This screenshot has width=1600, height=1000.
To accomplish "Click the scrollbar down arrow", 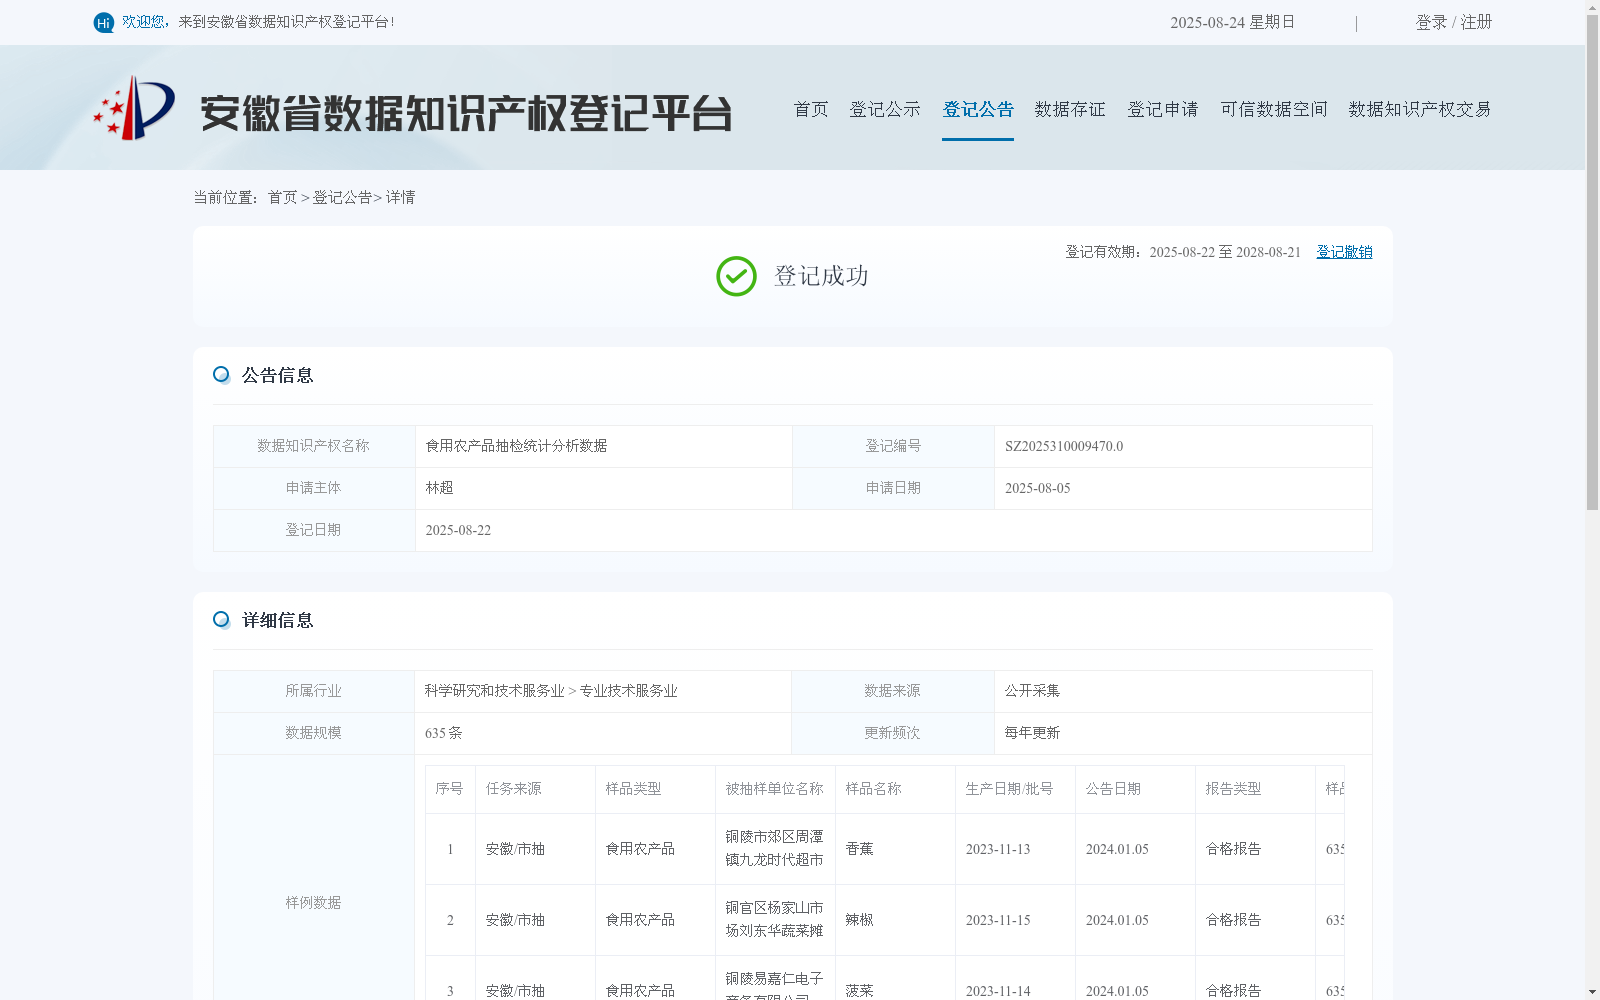I will pos(1592,992).
